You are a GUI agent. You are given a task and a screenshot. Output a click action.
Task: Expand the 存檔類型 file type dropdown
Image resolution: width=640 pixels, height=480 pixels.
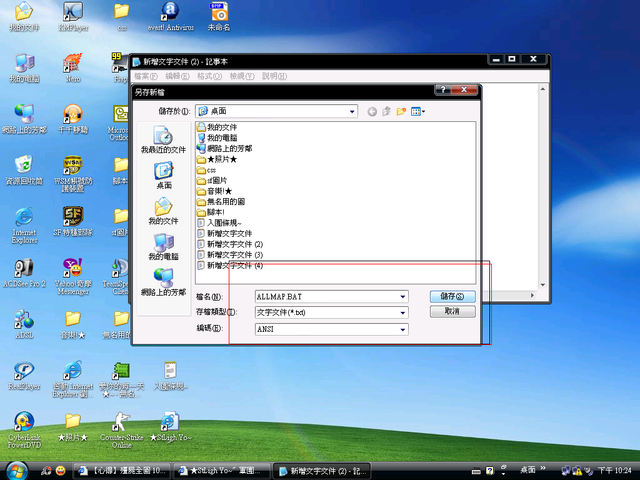[402, 313]
